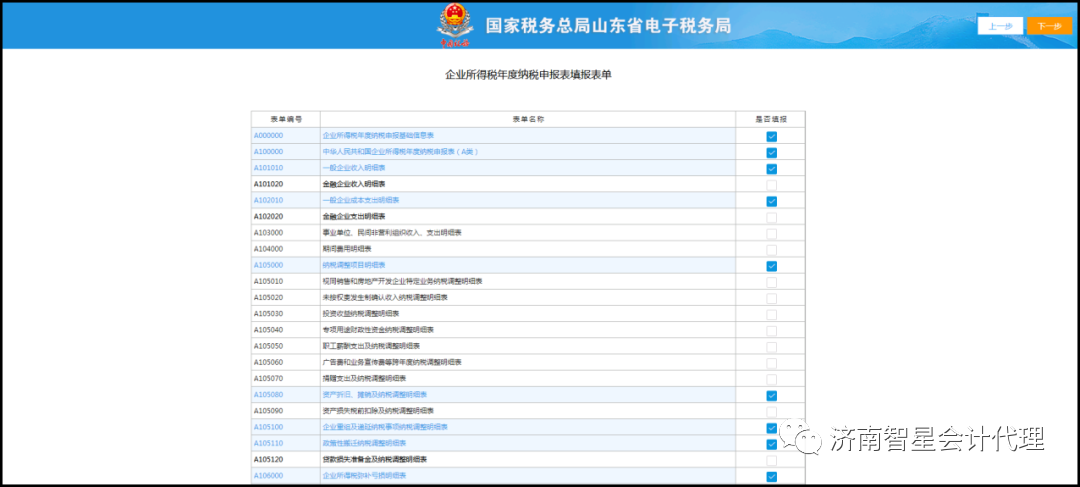Select the 未按权责发生制确认收入 row name
Screen dimensions: 1080x487
tap(385, 298)
